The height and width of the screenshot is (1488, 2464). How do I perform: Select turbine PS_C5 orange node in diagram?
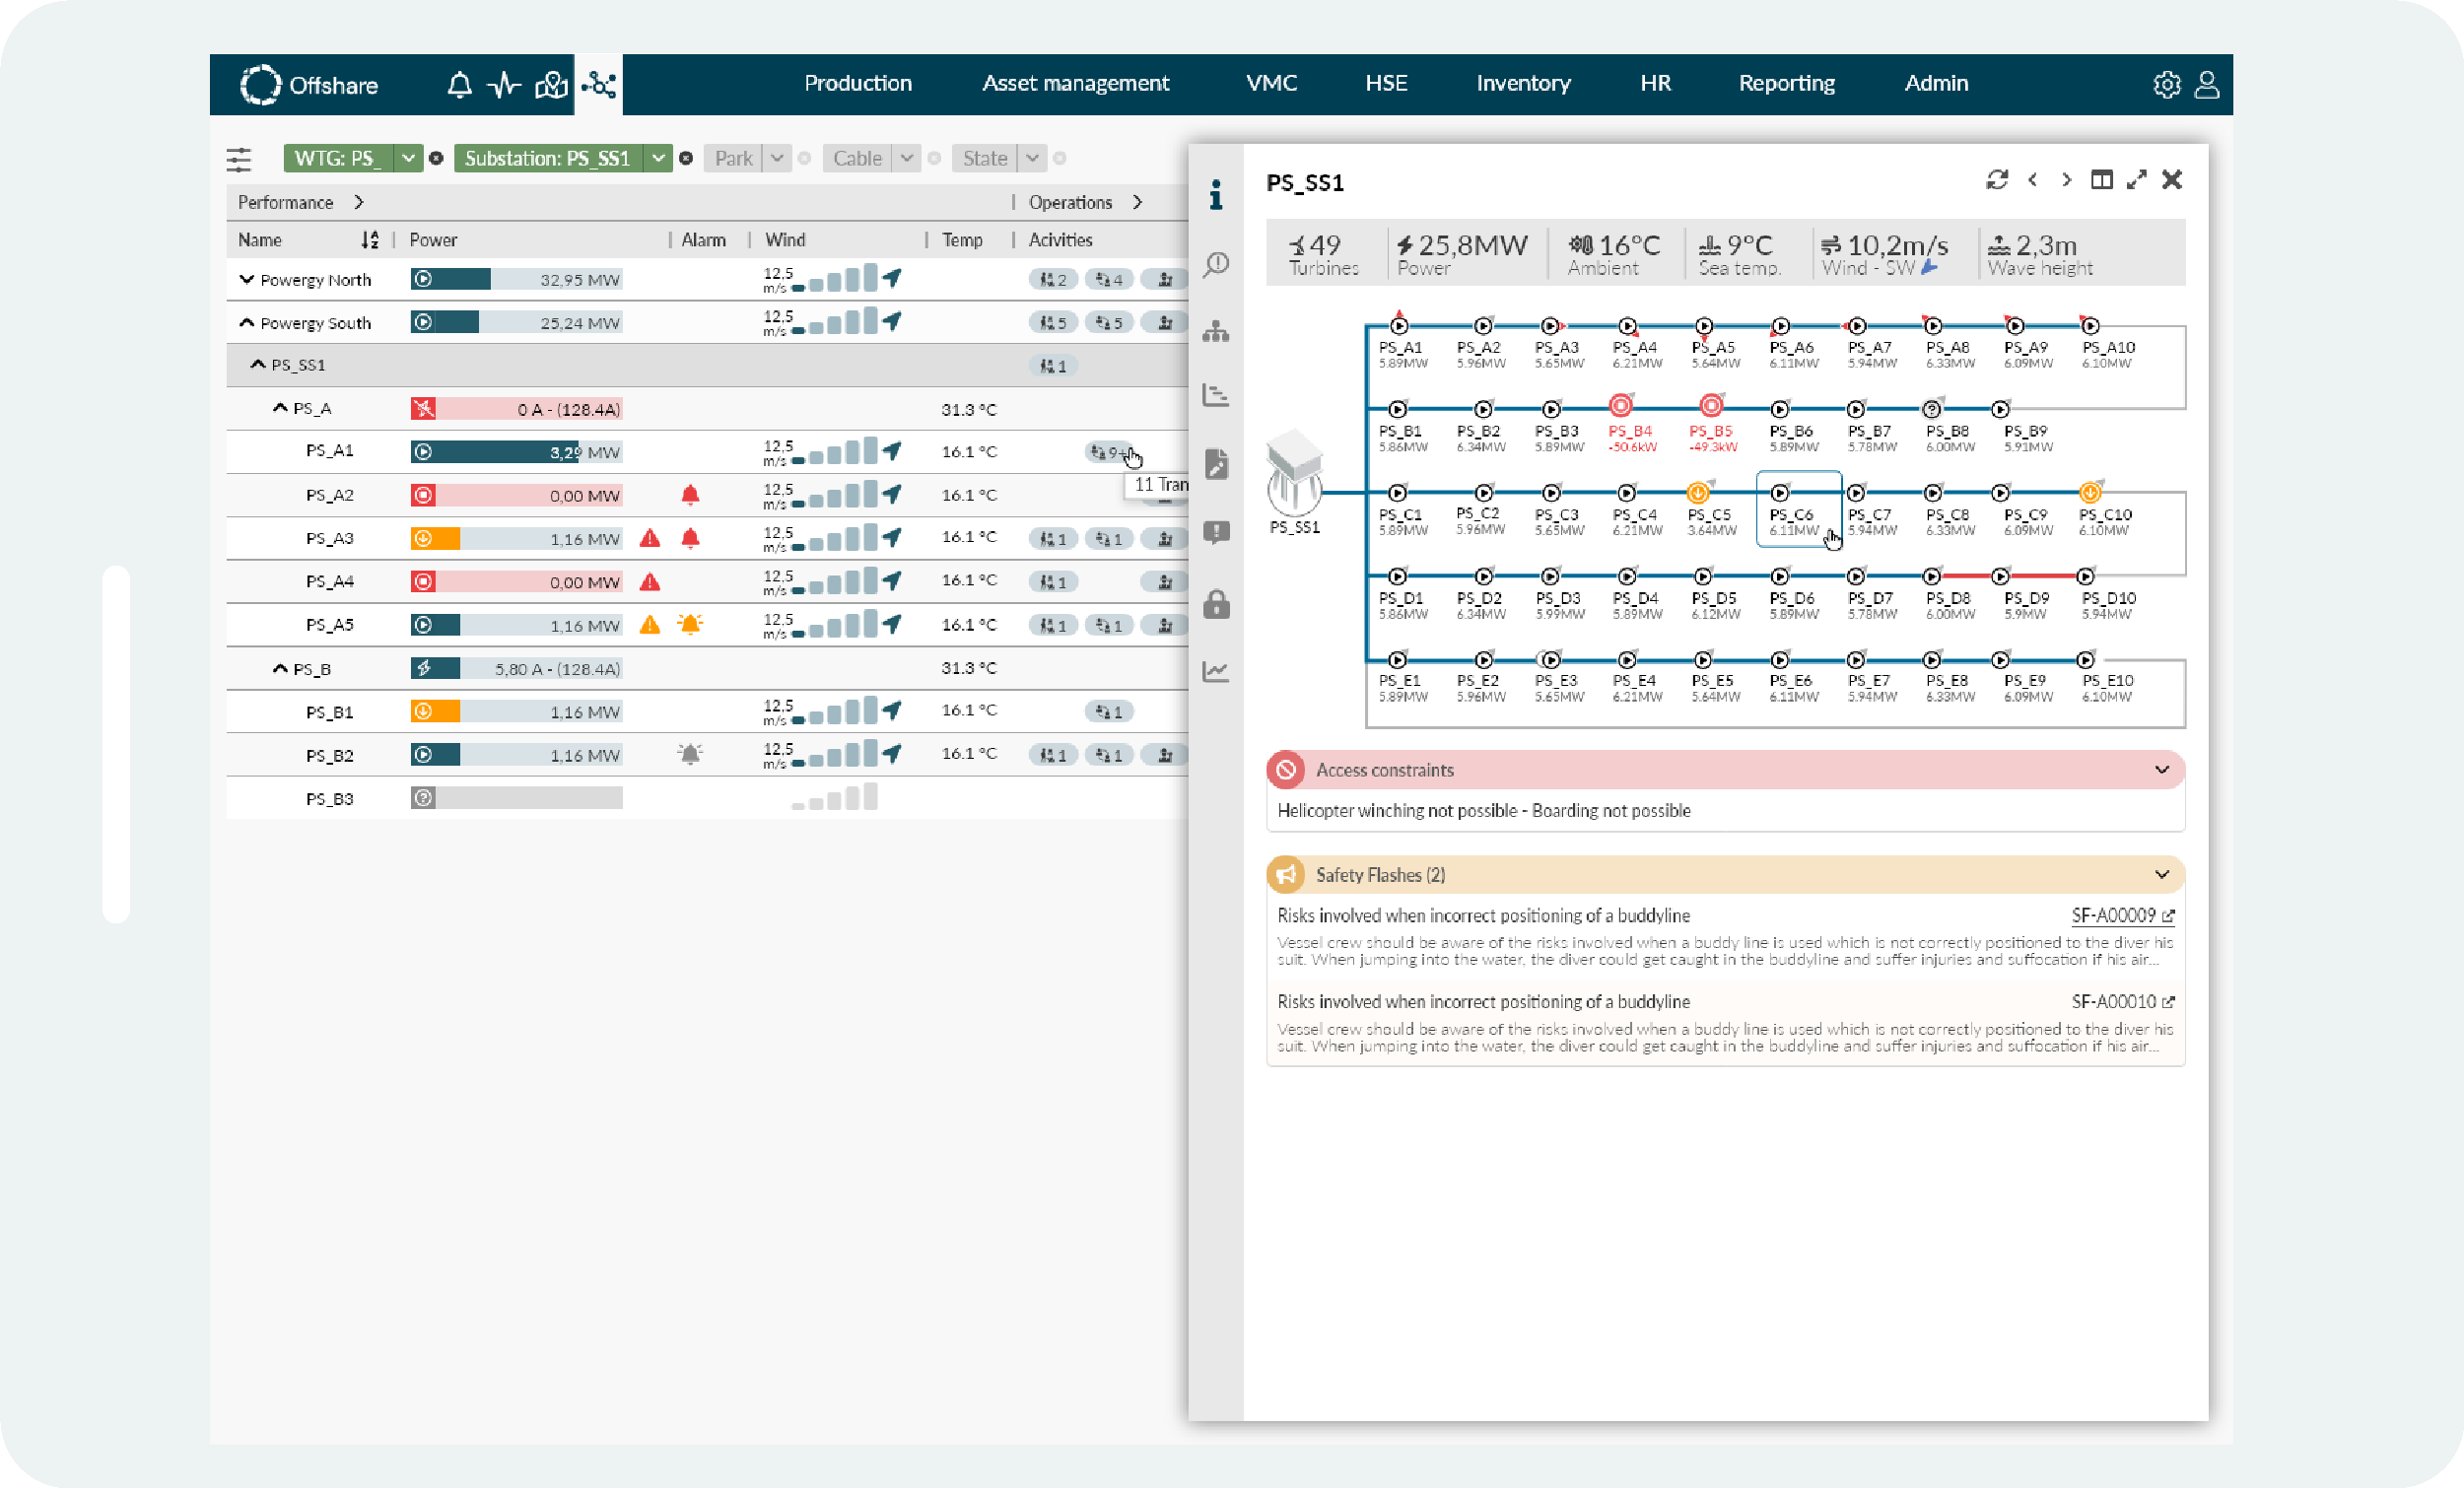[x=1697, y=492]
